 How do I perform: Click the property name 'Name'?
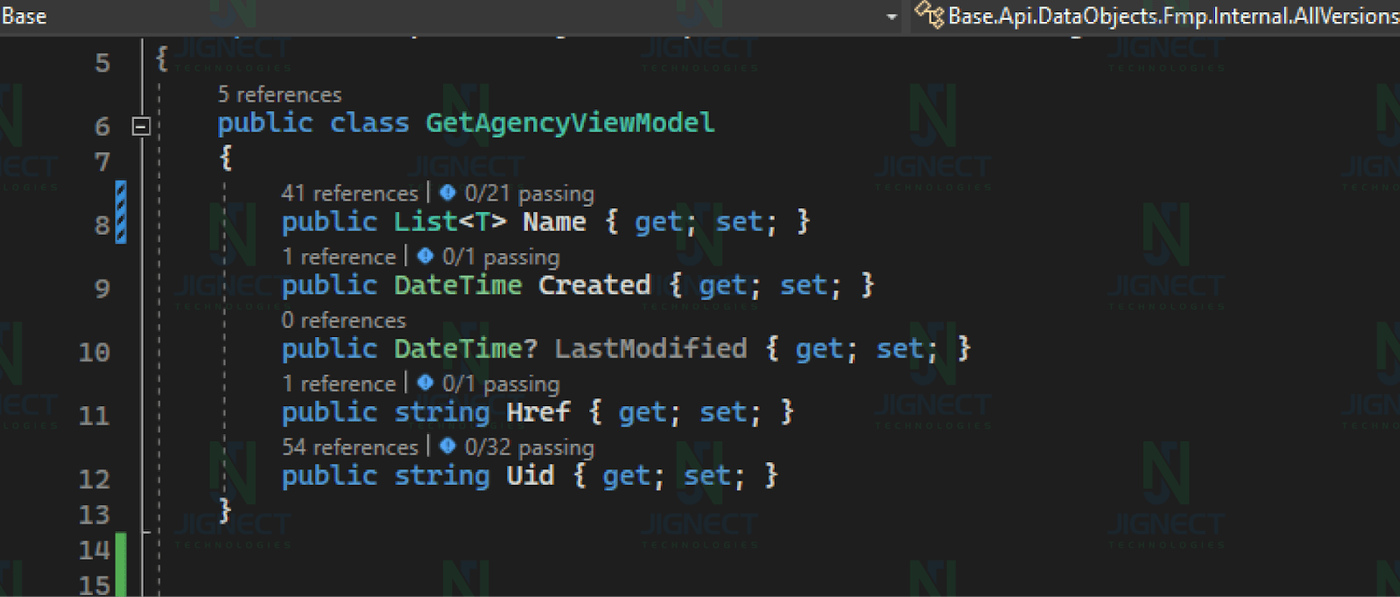click(555, 221)
